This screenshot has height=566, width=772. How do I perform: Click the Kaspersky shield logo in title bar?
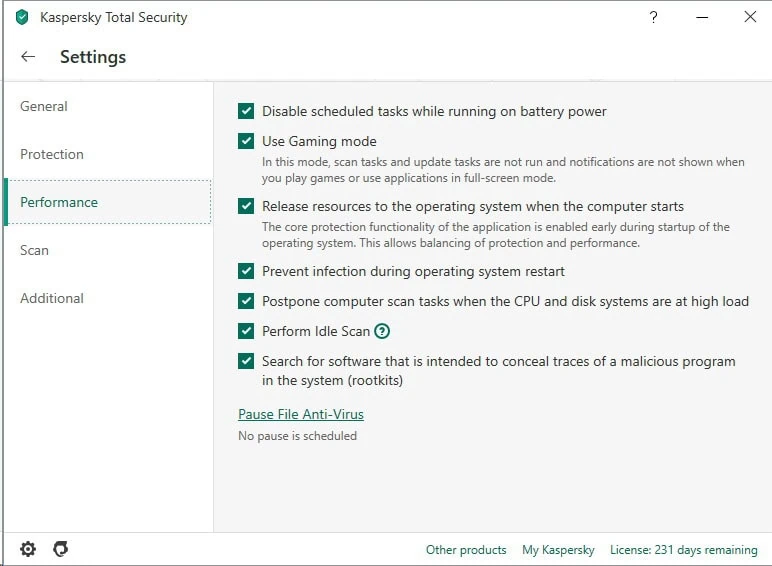coord(22,17)
